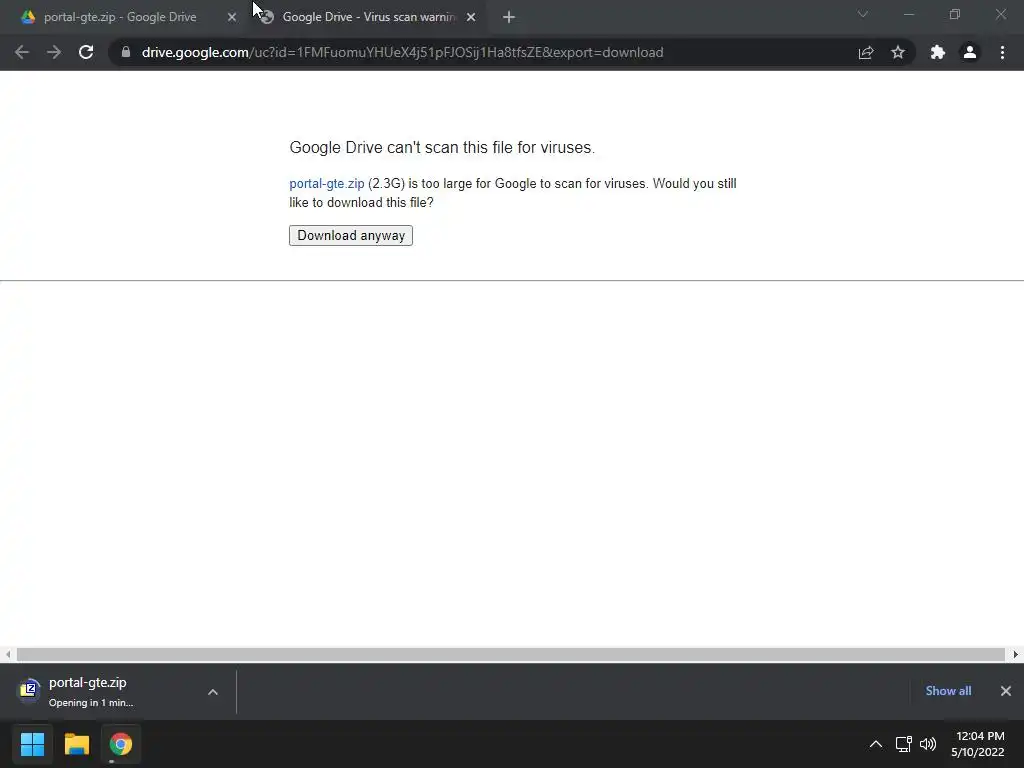
Task: Click the horizontal scrollbar thumb
Action: pos(511,654)
